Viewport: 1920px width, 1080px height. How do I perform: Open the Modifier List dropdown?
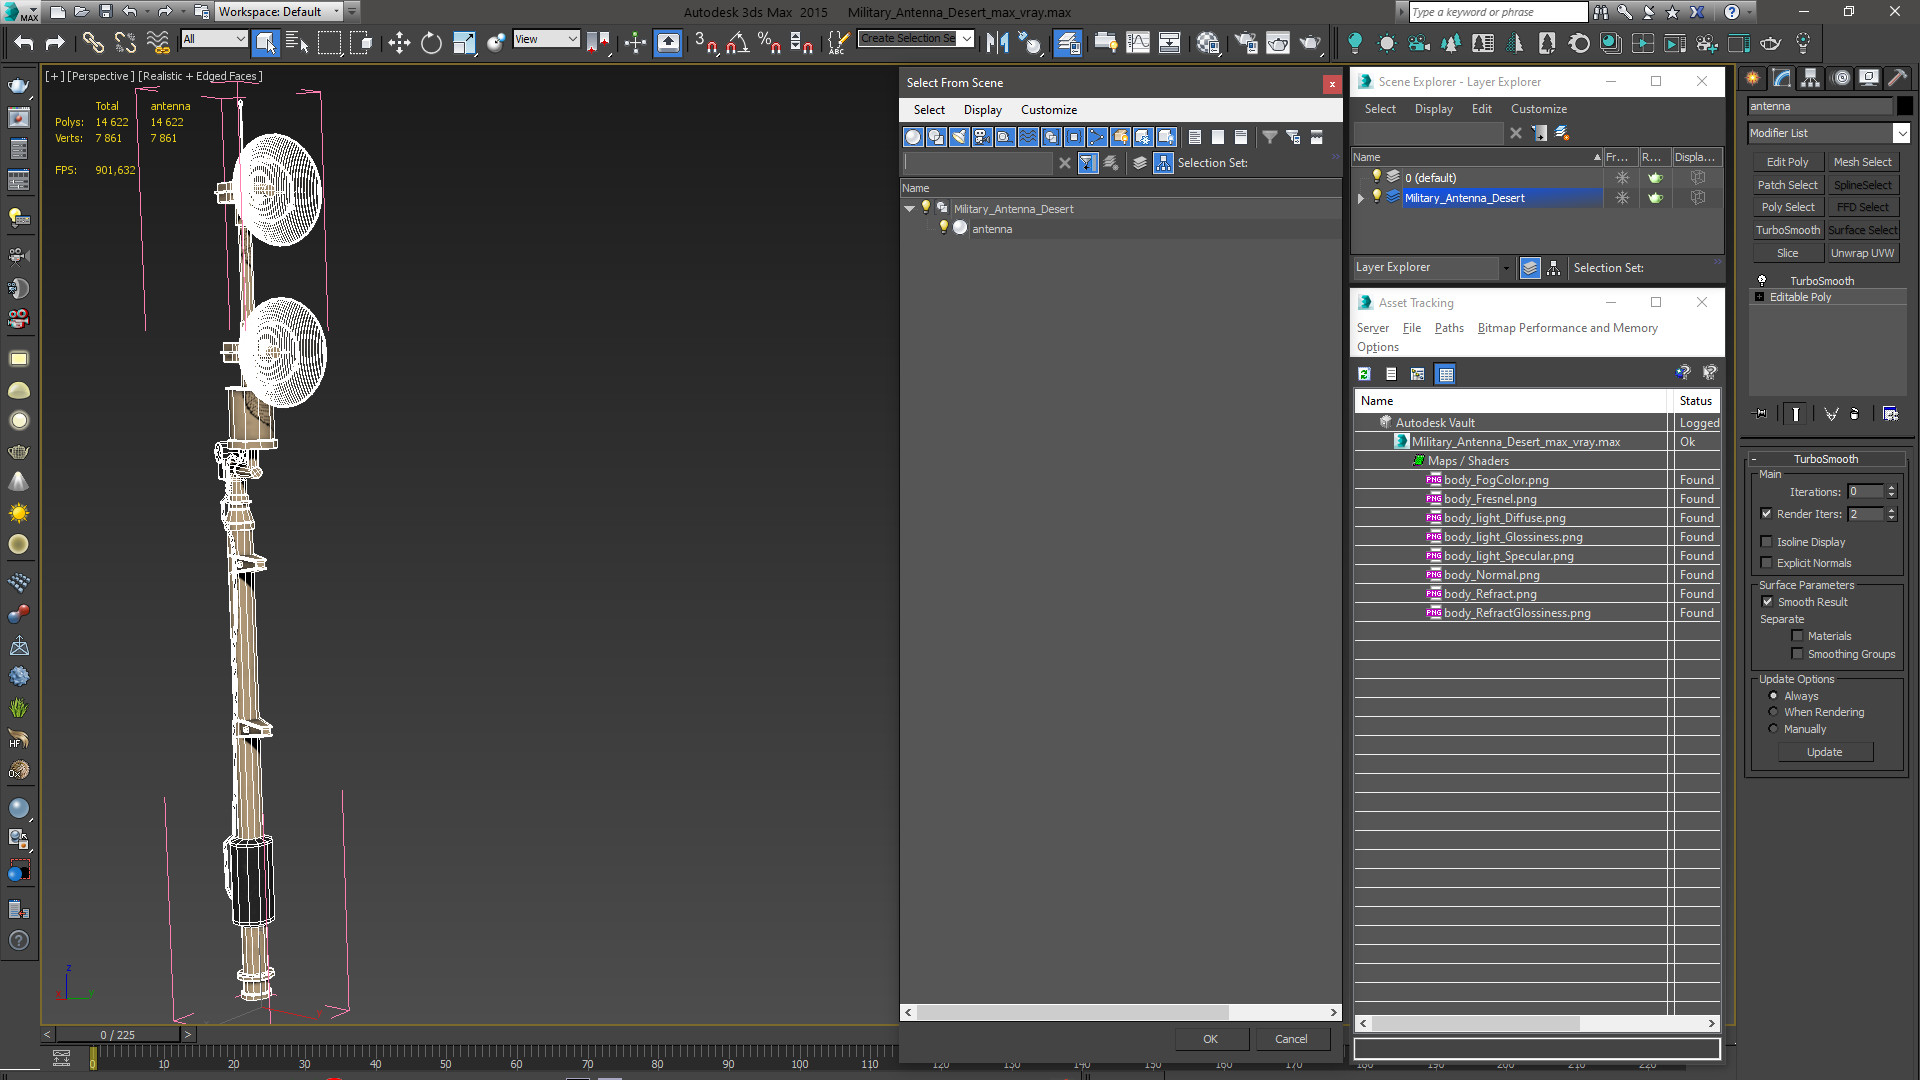coord(1901,133)
